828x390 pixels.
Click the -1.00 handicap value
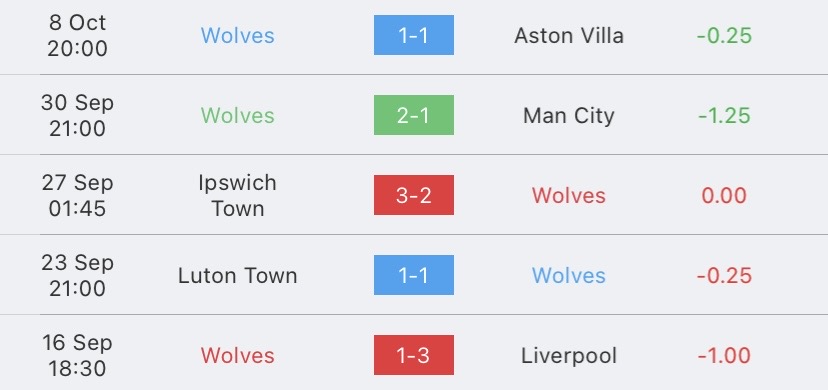click(724, 356)
